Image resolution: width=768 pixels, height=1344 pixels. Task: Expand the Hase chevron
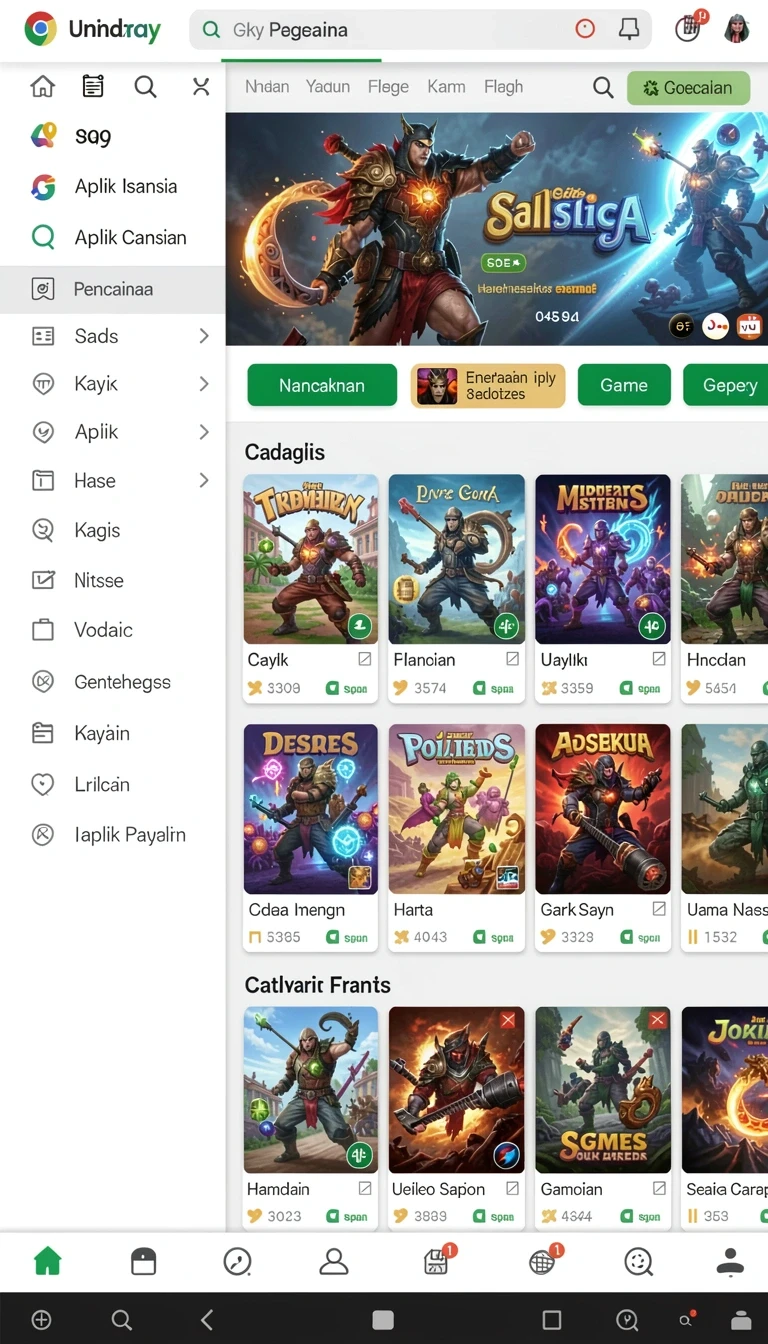(x=204, y=480)
